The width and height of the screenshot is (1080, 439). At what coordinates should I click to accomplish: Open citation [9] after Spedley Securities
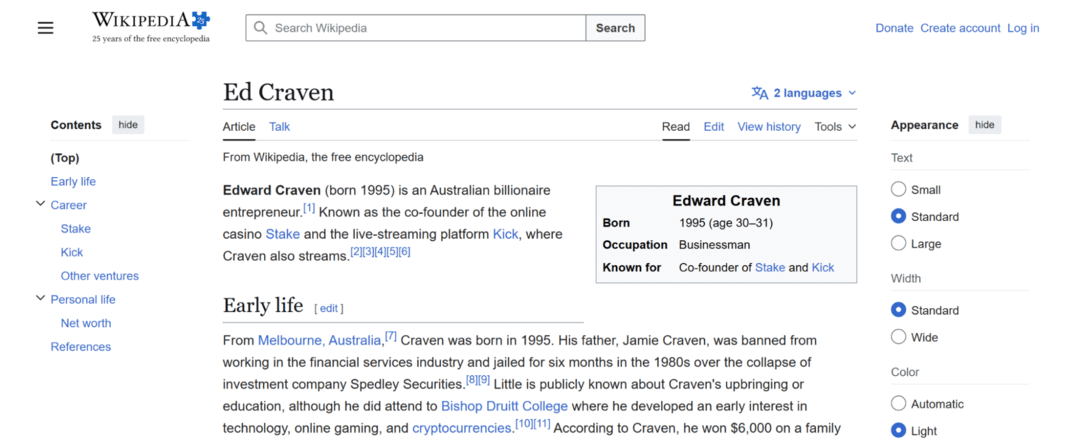click(484, 380)
